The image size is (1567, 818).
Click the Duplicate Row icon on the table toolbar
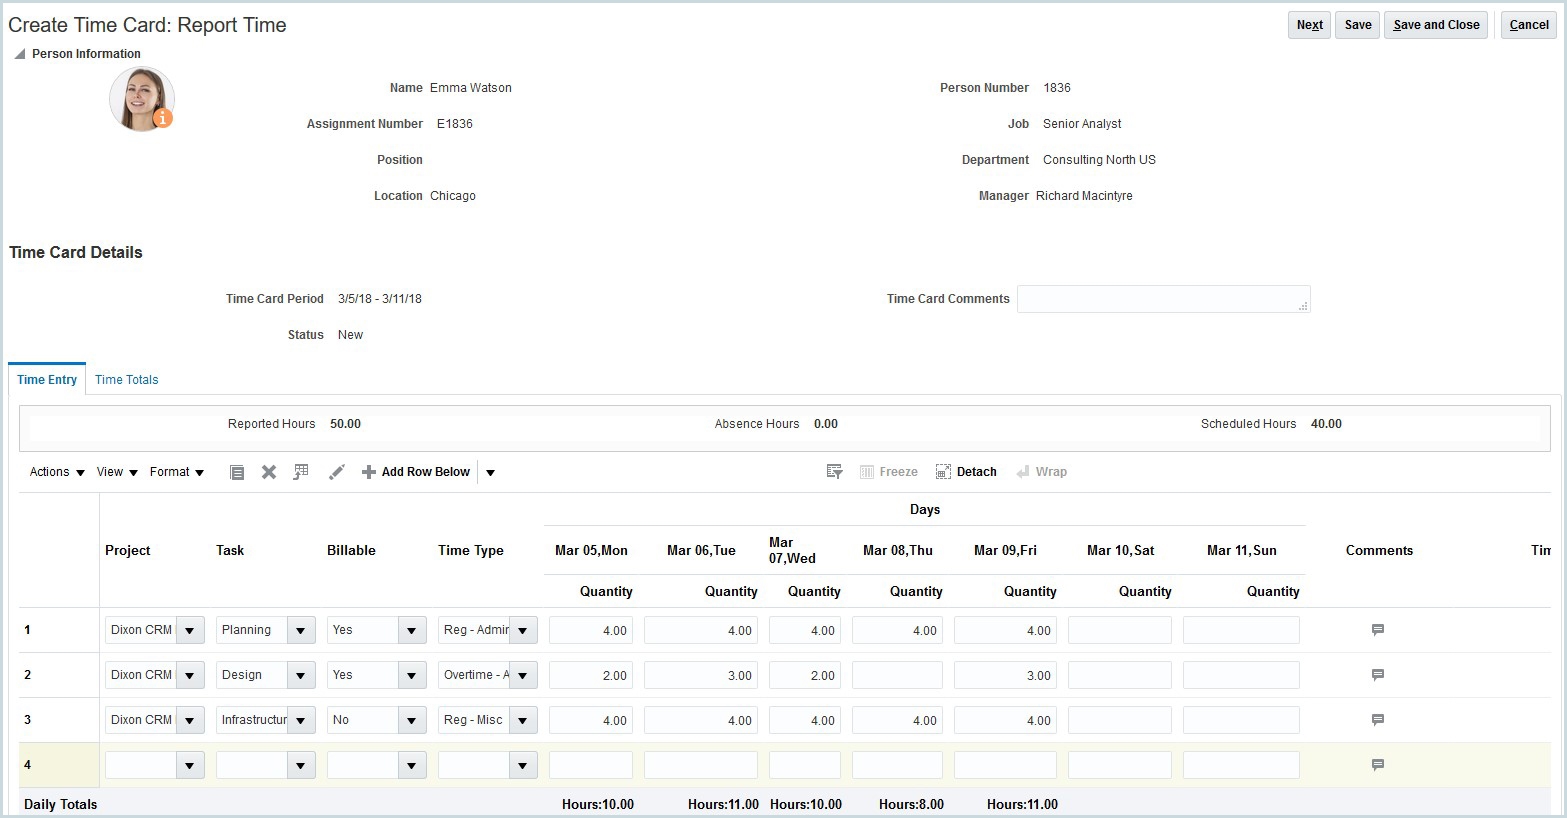click(x=236, y=471)
